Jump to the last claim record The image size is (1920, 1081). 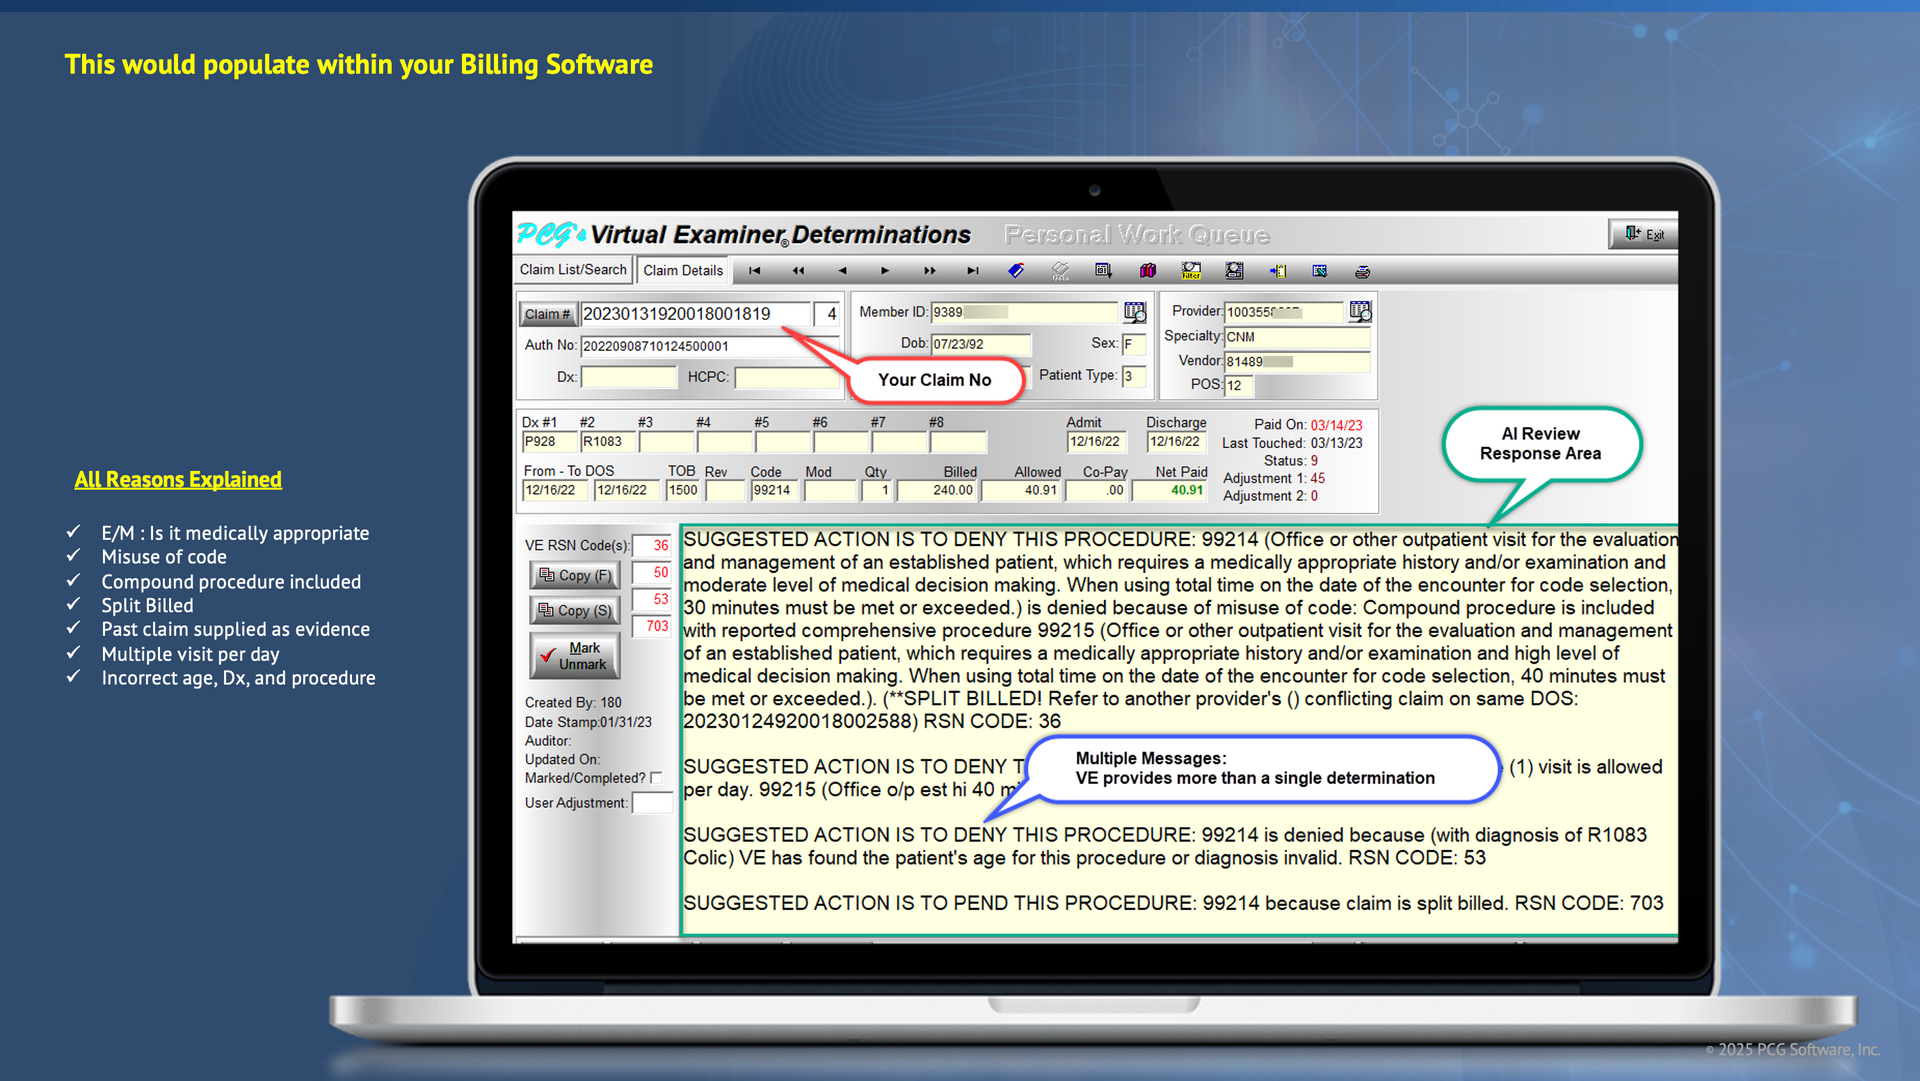pyautogui.click(x=972, y=271)
